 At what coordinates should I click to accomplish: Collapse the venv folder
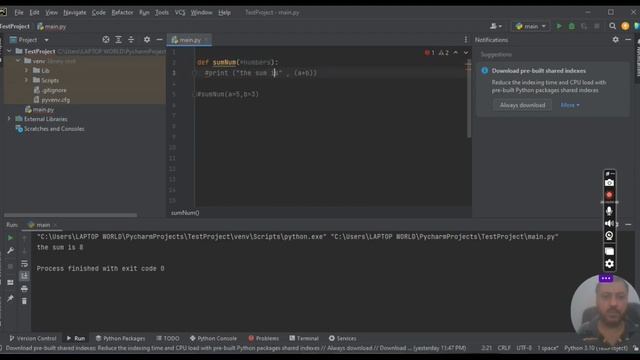(18, 61)
